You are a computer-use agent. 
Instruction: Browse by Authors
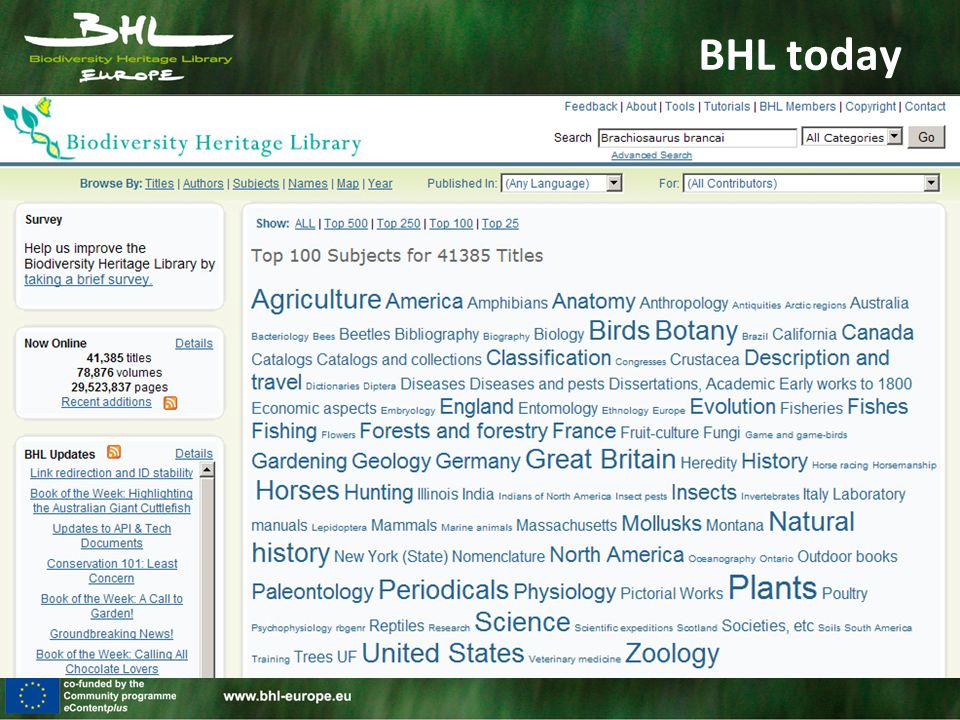203,184
